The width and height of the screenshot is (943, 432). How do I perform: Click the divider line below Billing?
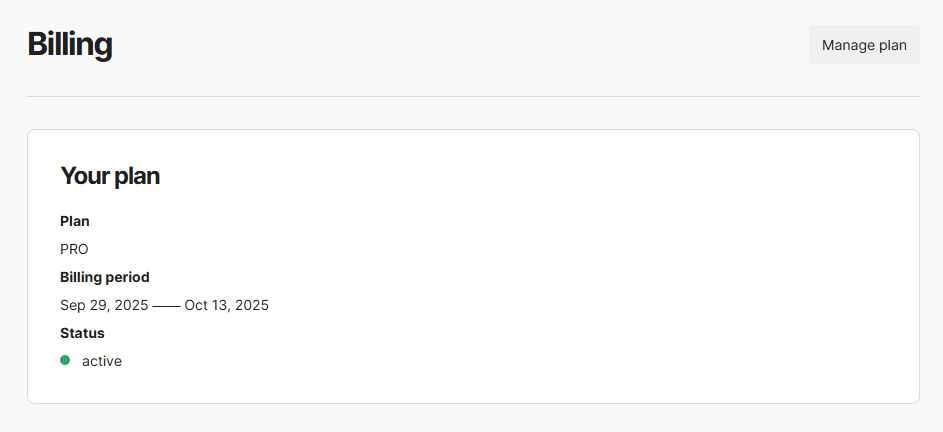[473, 97]
